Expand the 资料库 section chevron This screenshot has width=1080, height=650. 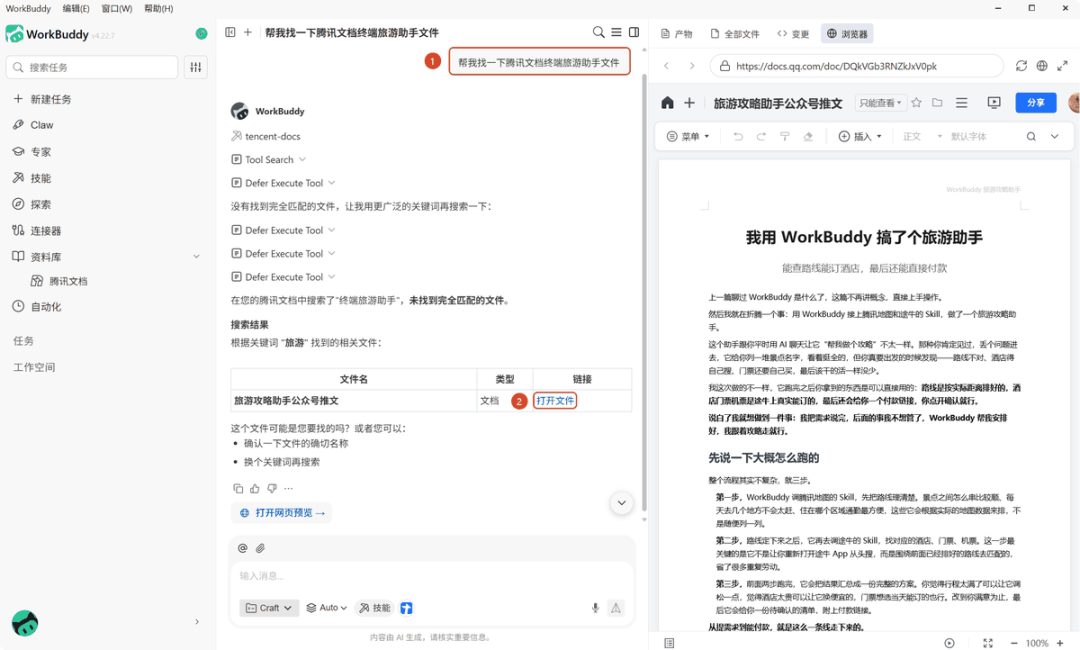[196, 257]
